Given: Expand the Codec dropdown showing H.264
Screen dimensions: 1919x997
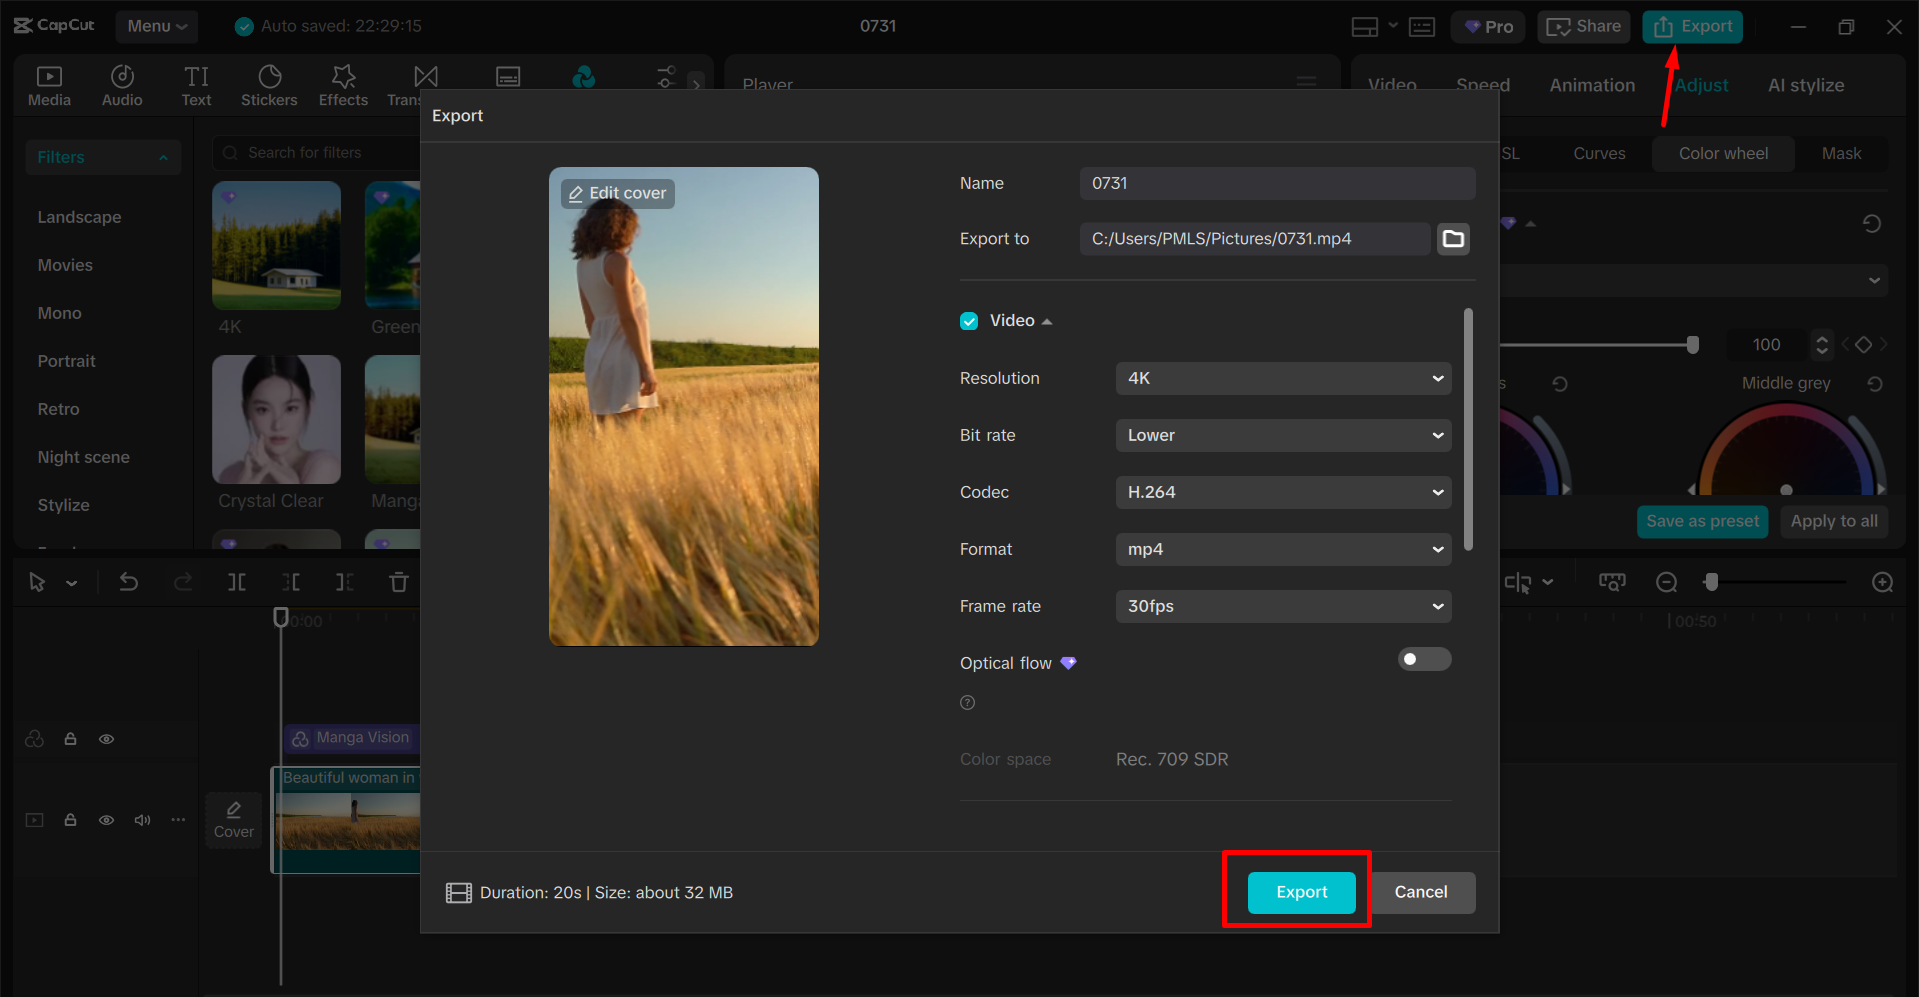Looking at the screenshot, I should (1283, 492).
